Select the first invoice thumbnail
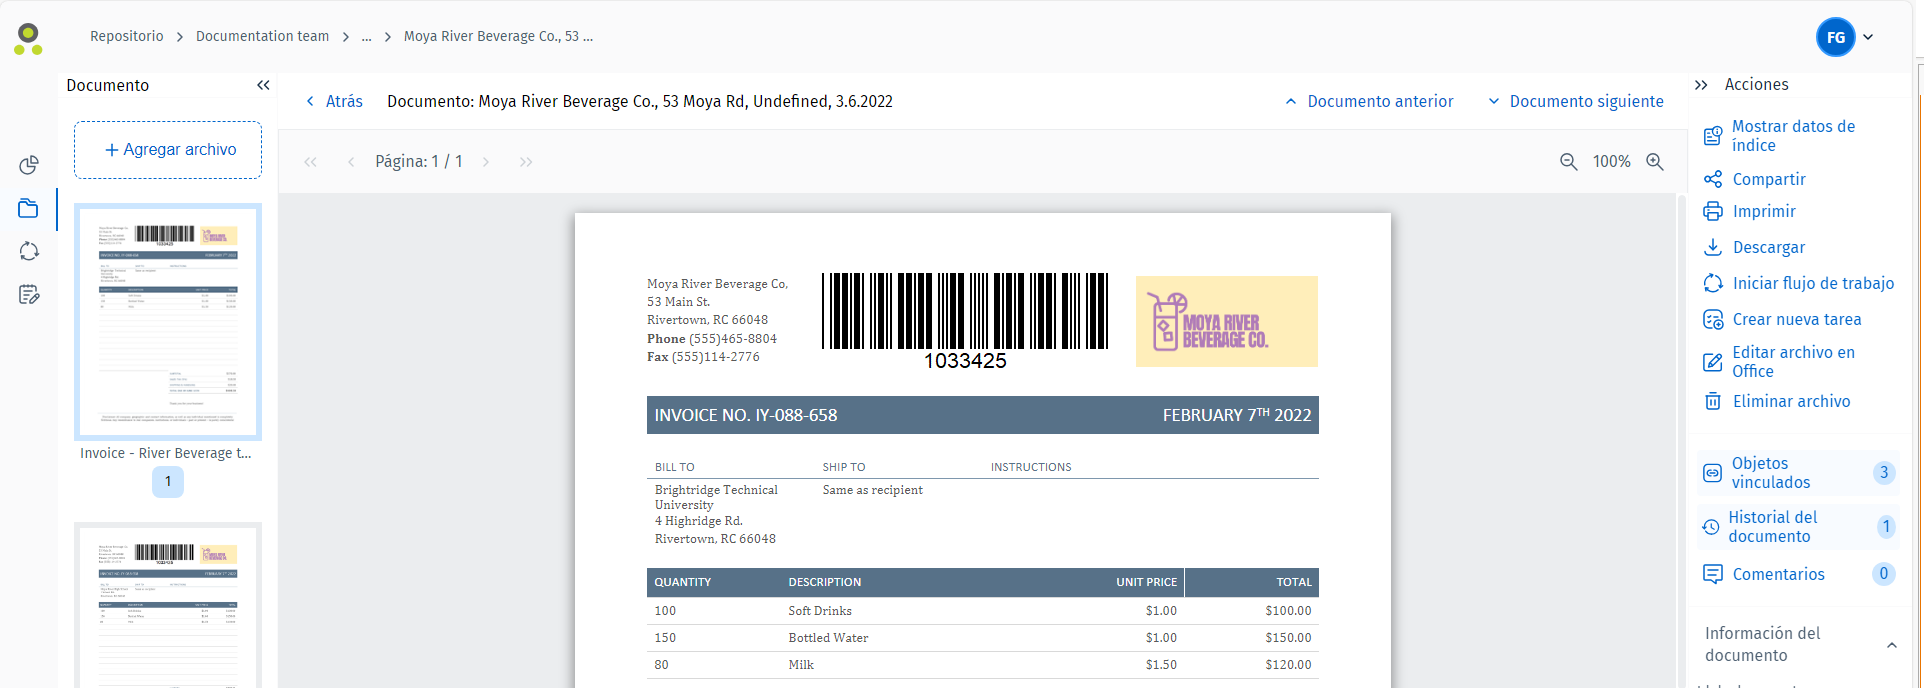 (168, 322)
